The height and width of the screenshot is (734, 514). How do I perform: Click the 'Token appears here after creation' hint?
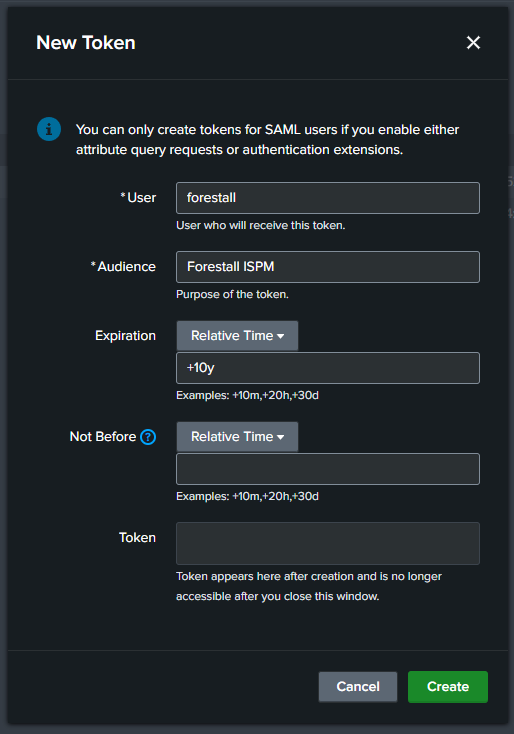pyautogui.click(x=309, y=586)
